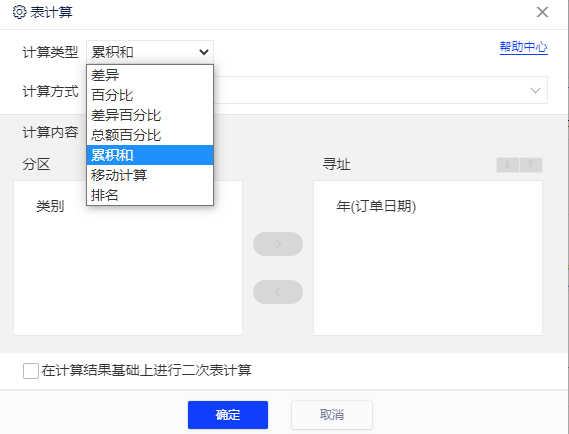Viewport: 569px width, 434px height.
Task: Collapse the 计算类型 dropdown via its arrow
Action: click(x=204, y=52)
